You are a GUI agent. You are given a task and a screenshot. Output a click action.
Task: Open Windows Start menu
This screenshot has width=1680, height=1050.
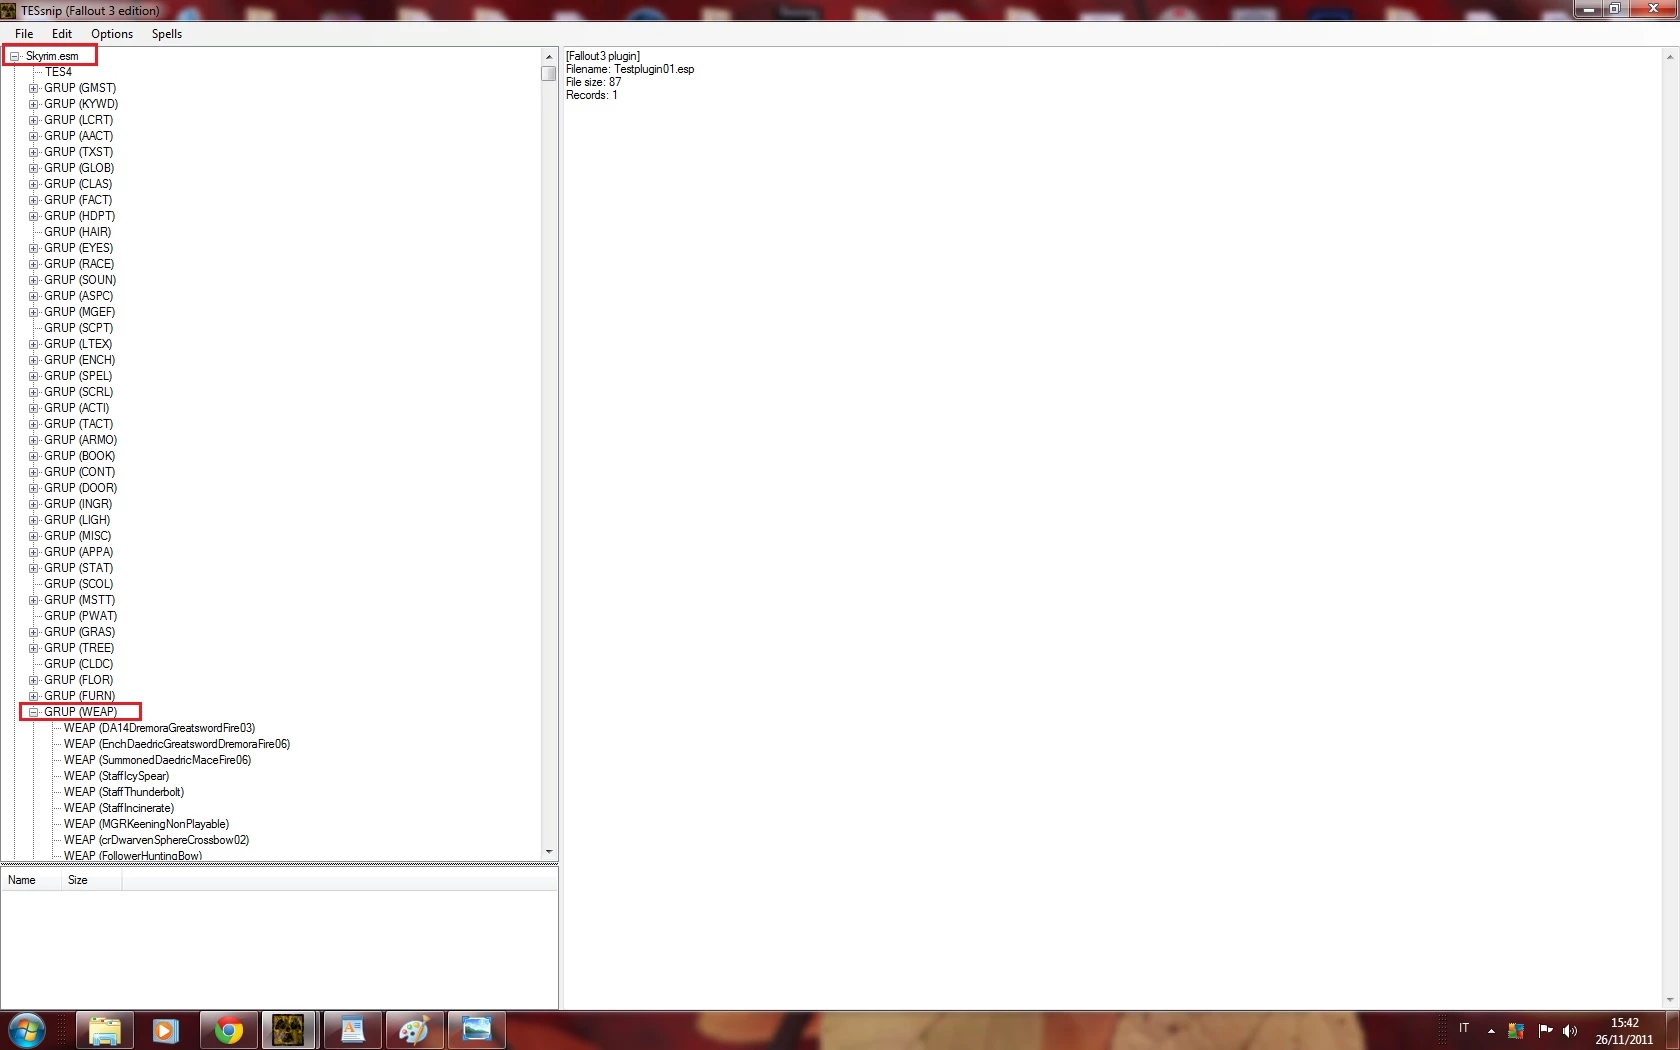(x=26, y=1030)
